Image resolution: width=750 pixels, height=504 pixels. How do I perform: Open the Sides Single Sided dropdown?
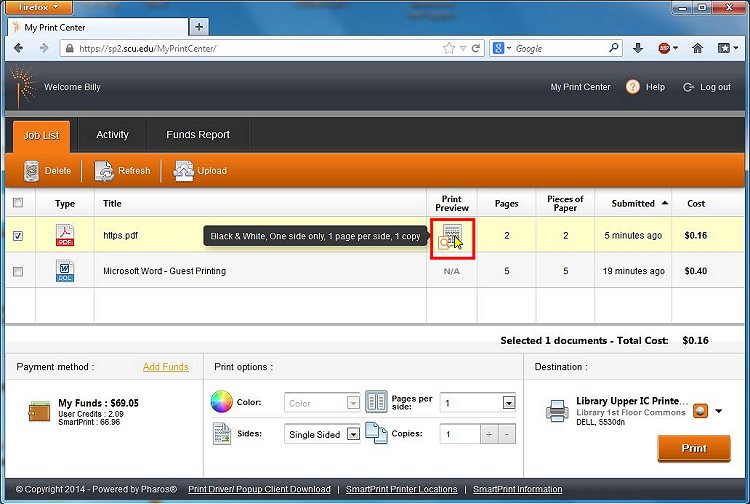322,434
